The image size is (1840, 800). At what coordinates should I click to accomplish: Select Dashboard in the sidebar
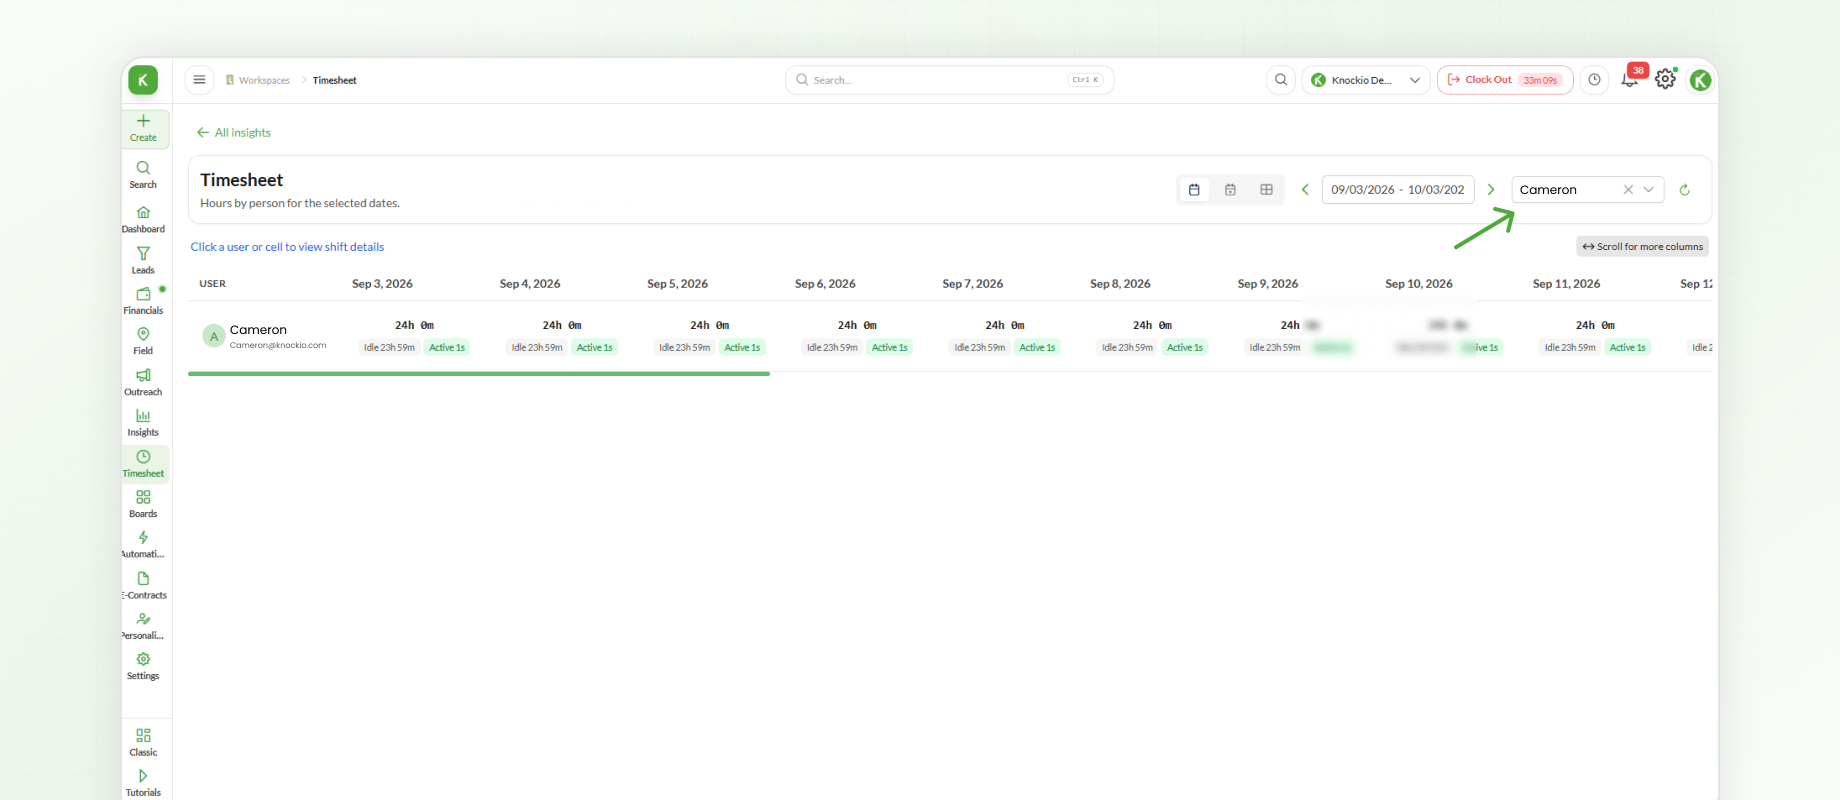143,219
